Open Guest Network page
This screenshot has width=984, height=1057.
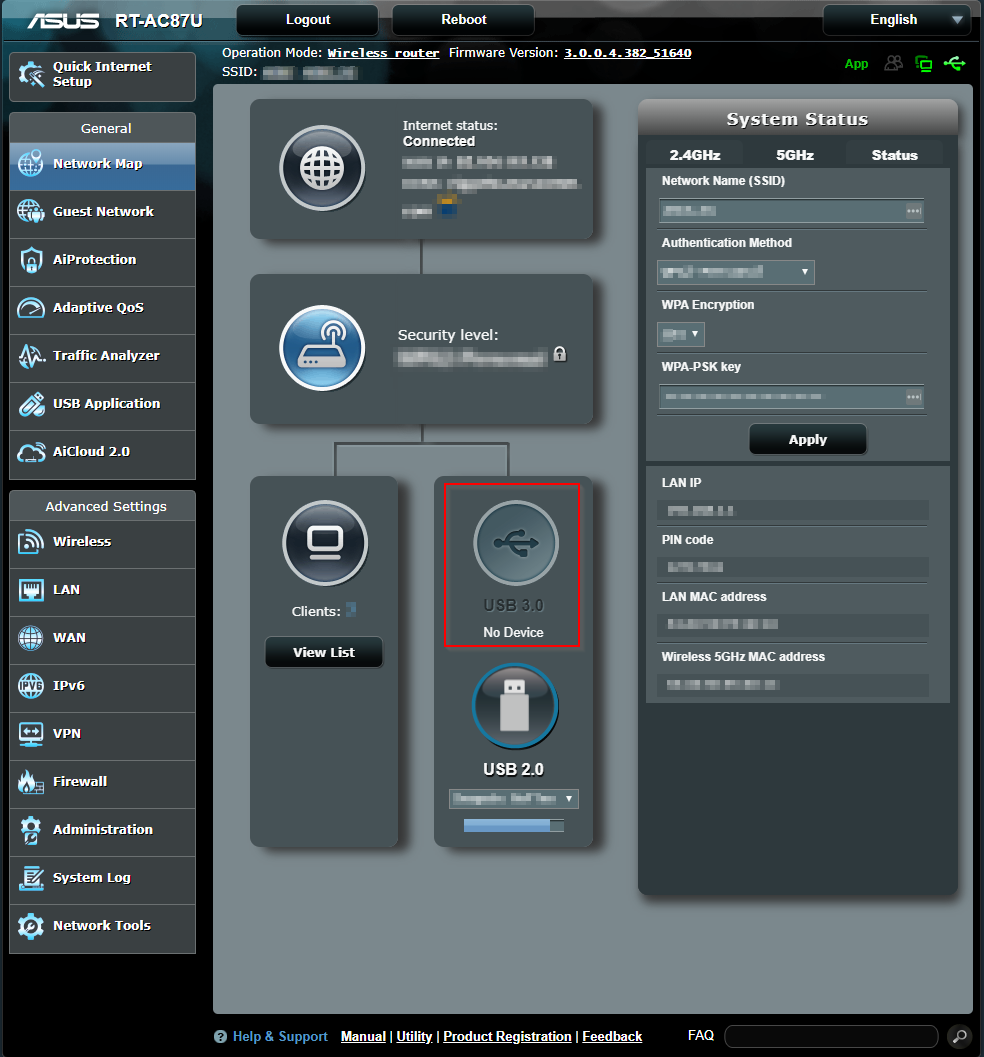pyautogui.click(x=102, y=214)
